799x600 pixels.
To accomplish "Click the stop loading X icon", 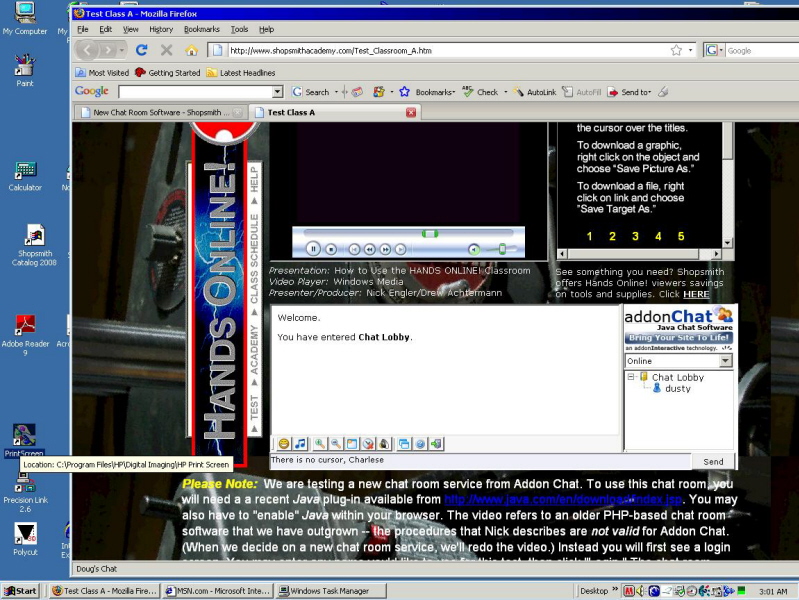I will (x=167, y=50).
